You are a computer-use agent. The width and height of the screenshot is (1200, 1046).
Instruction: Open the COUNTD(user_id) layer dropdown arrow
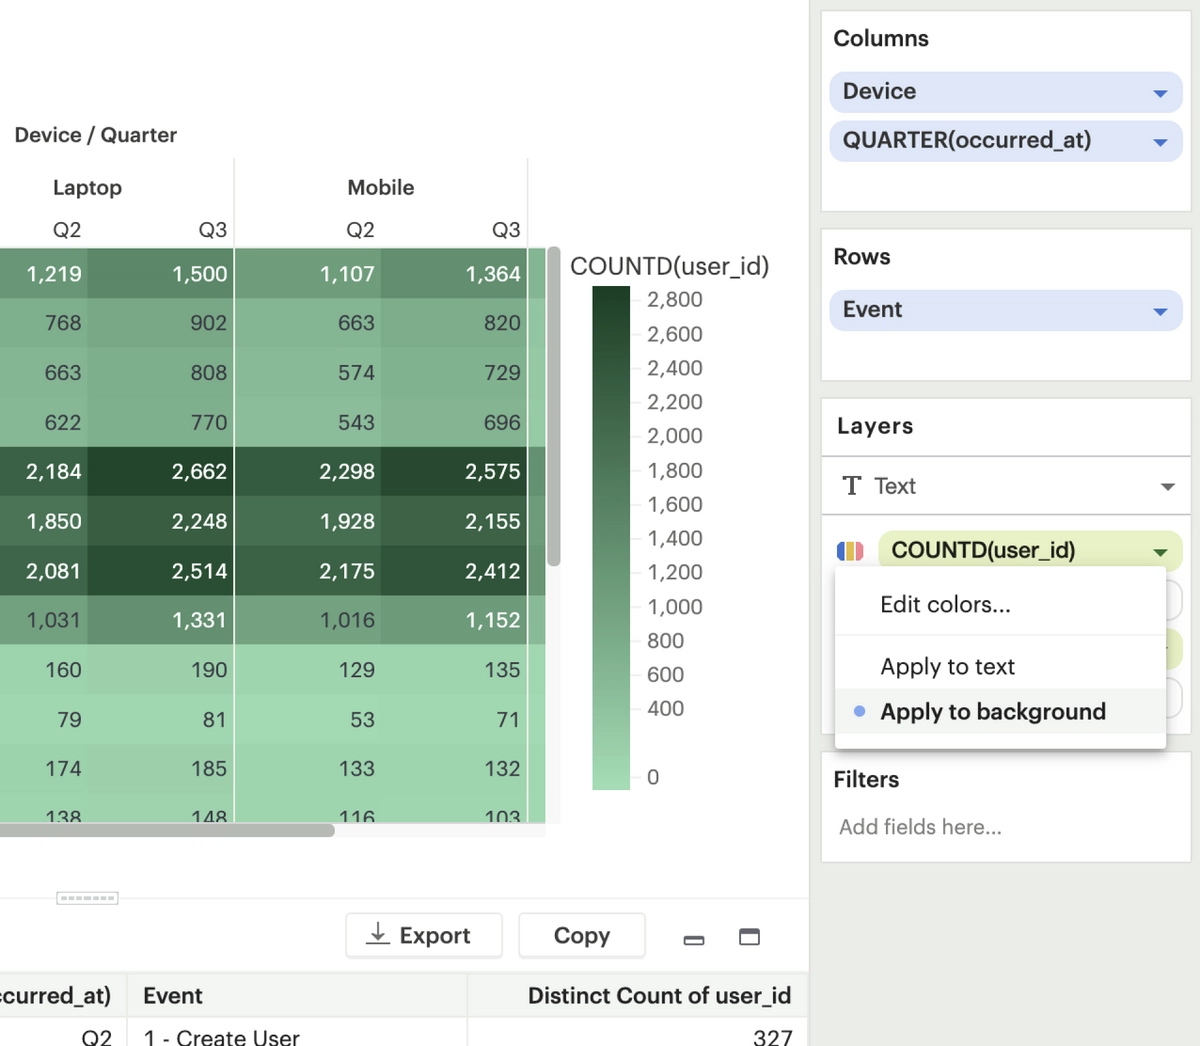pyautogui.click(x=1160, y=550)
